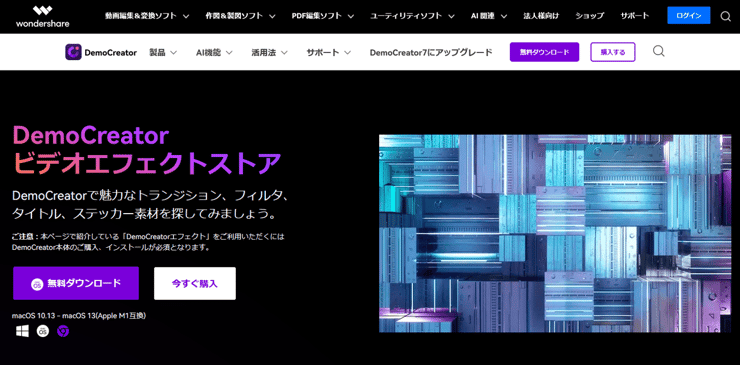Image resolution: width=740 pixels, height=365 pixels.
Task: Expand the 製品 menu in DemoCreator bar
Action: (x=163, y=52)
